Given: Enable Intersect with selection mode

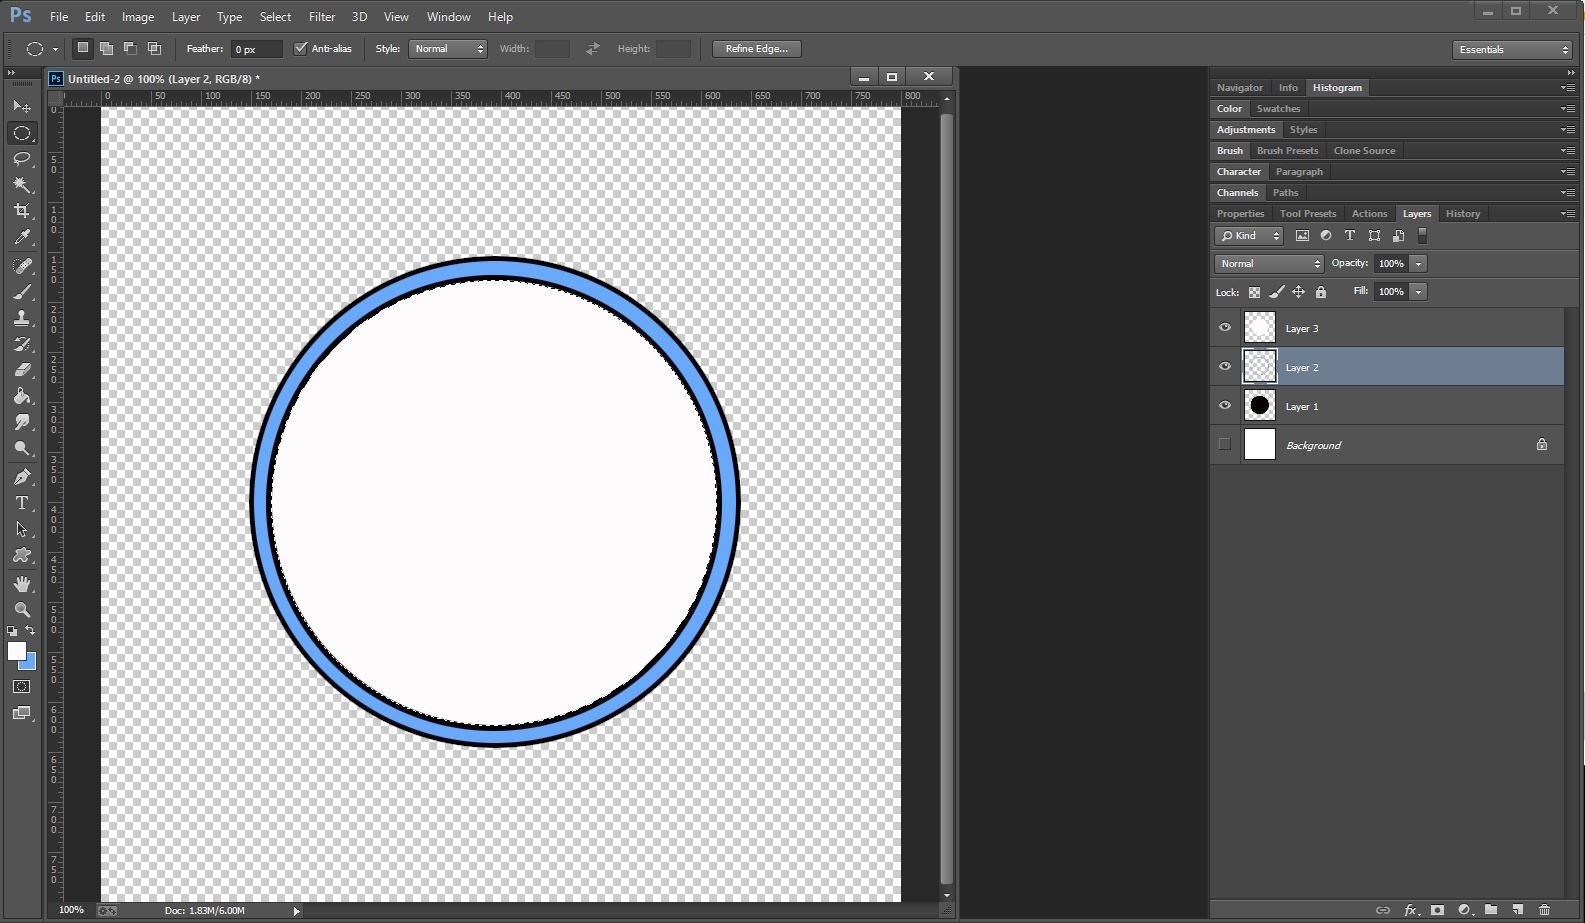Looking at the screenshot, I should point(154,48).
